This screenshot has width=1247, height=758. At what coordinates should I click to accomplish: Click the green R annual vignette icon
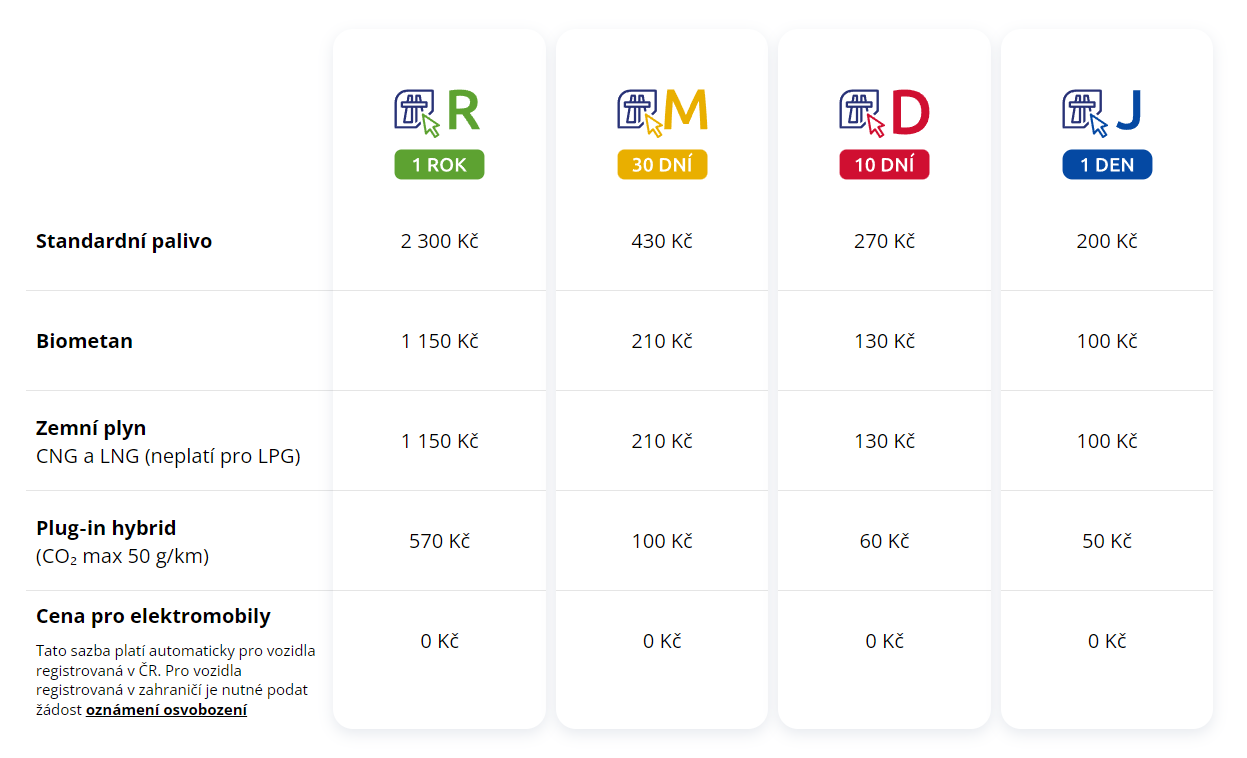click(438, 111)
